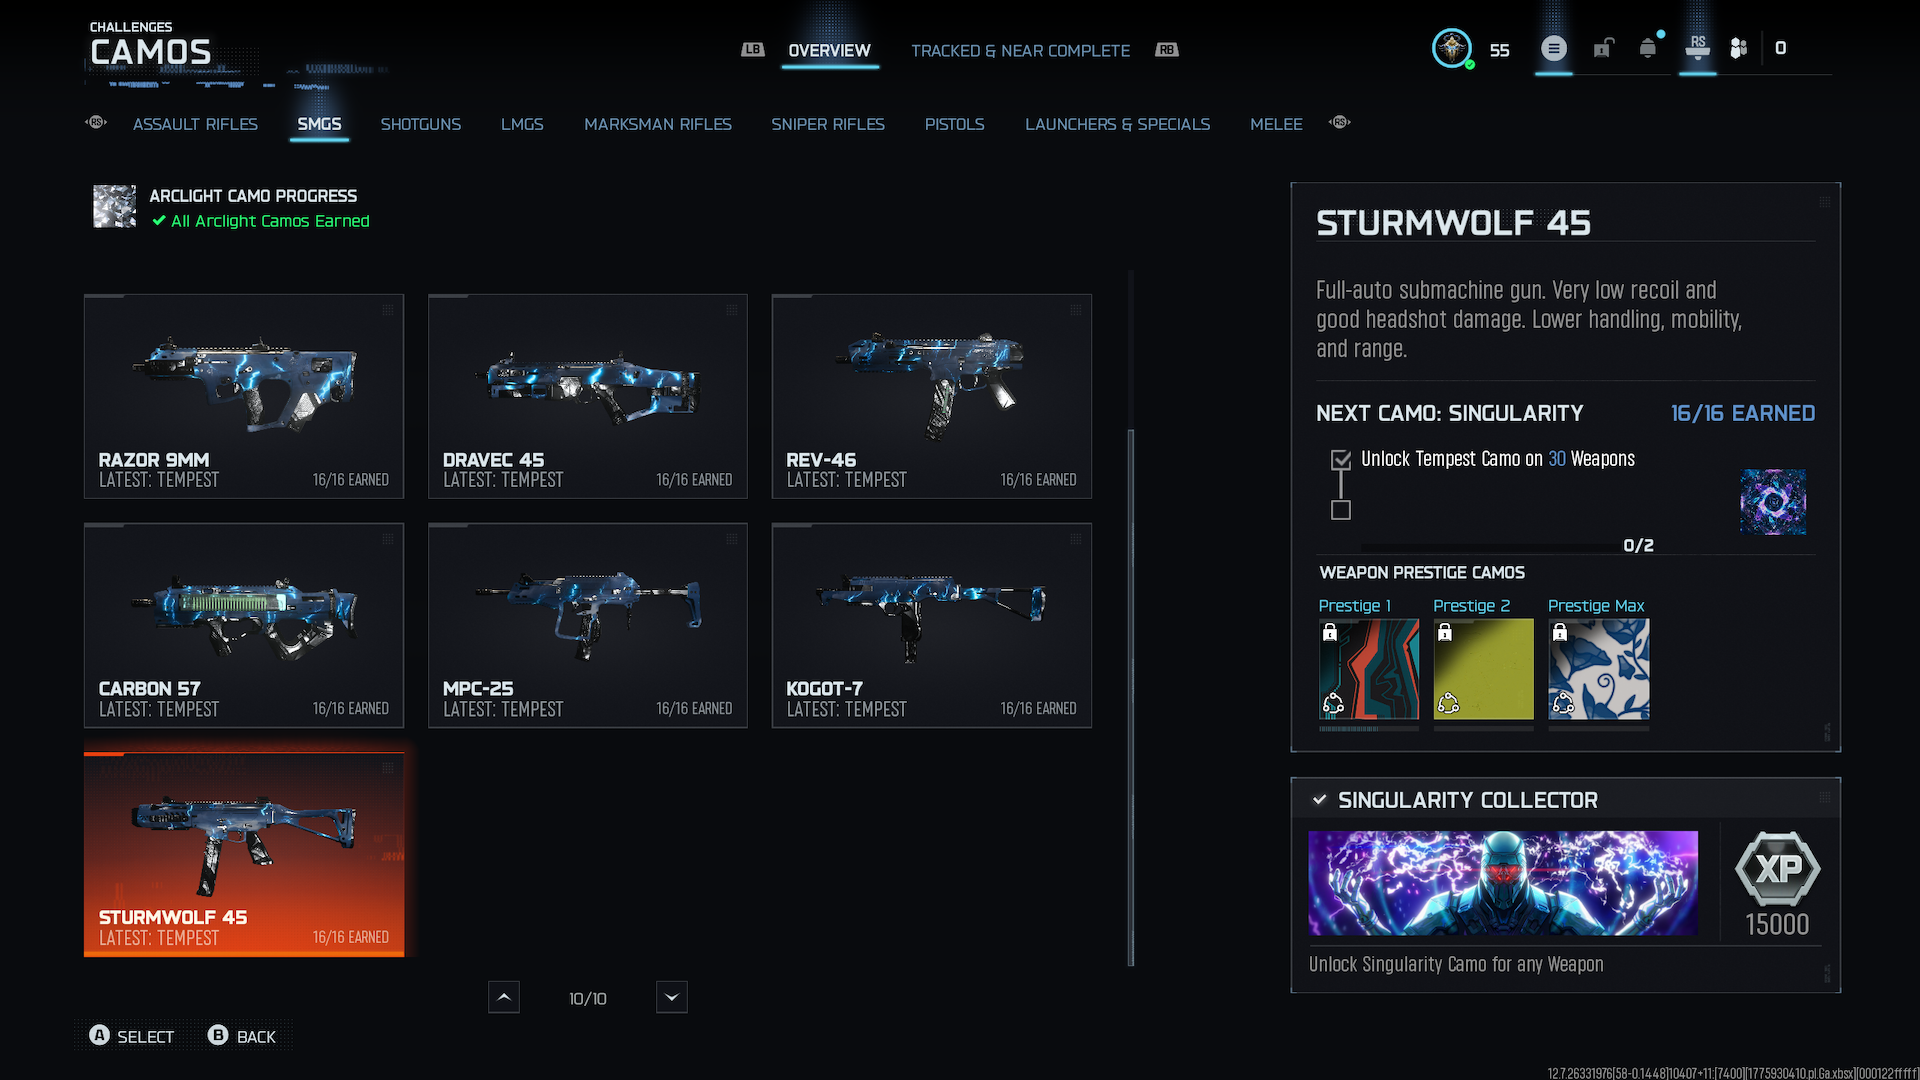The height and width of the screenshot is (1080, 1920).
Task: Open the Launchers & Specials category
Action: pyautogui.click(x=1117, y=124)
